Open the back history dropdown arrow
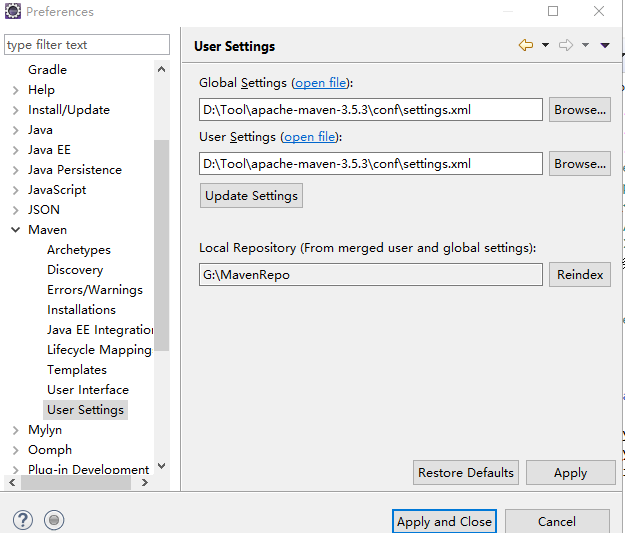Image resolution: width=625 pixels, height=533 pixels. pos(545,45)
